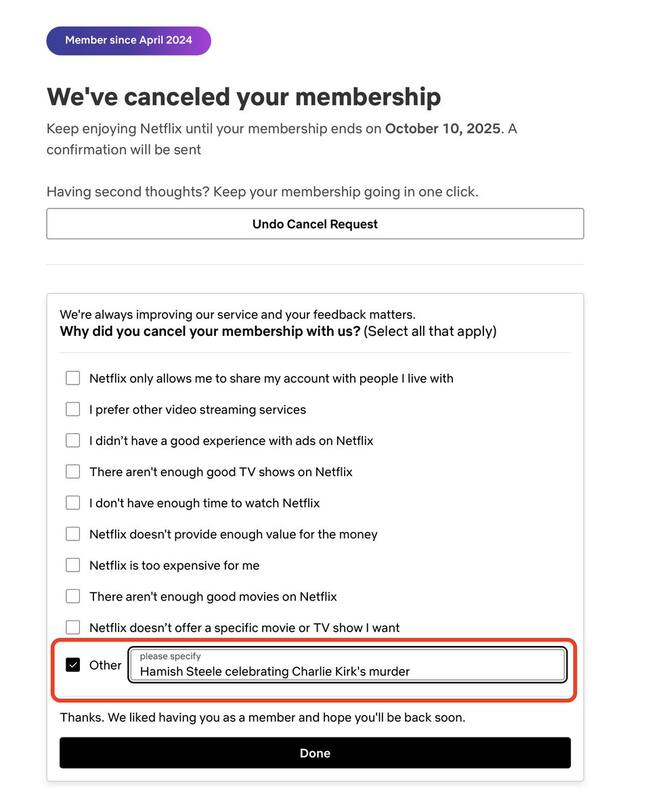Tick 'There aren't enough good movies' checkbox

(73, 596)
